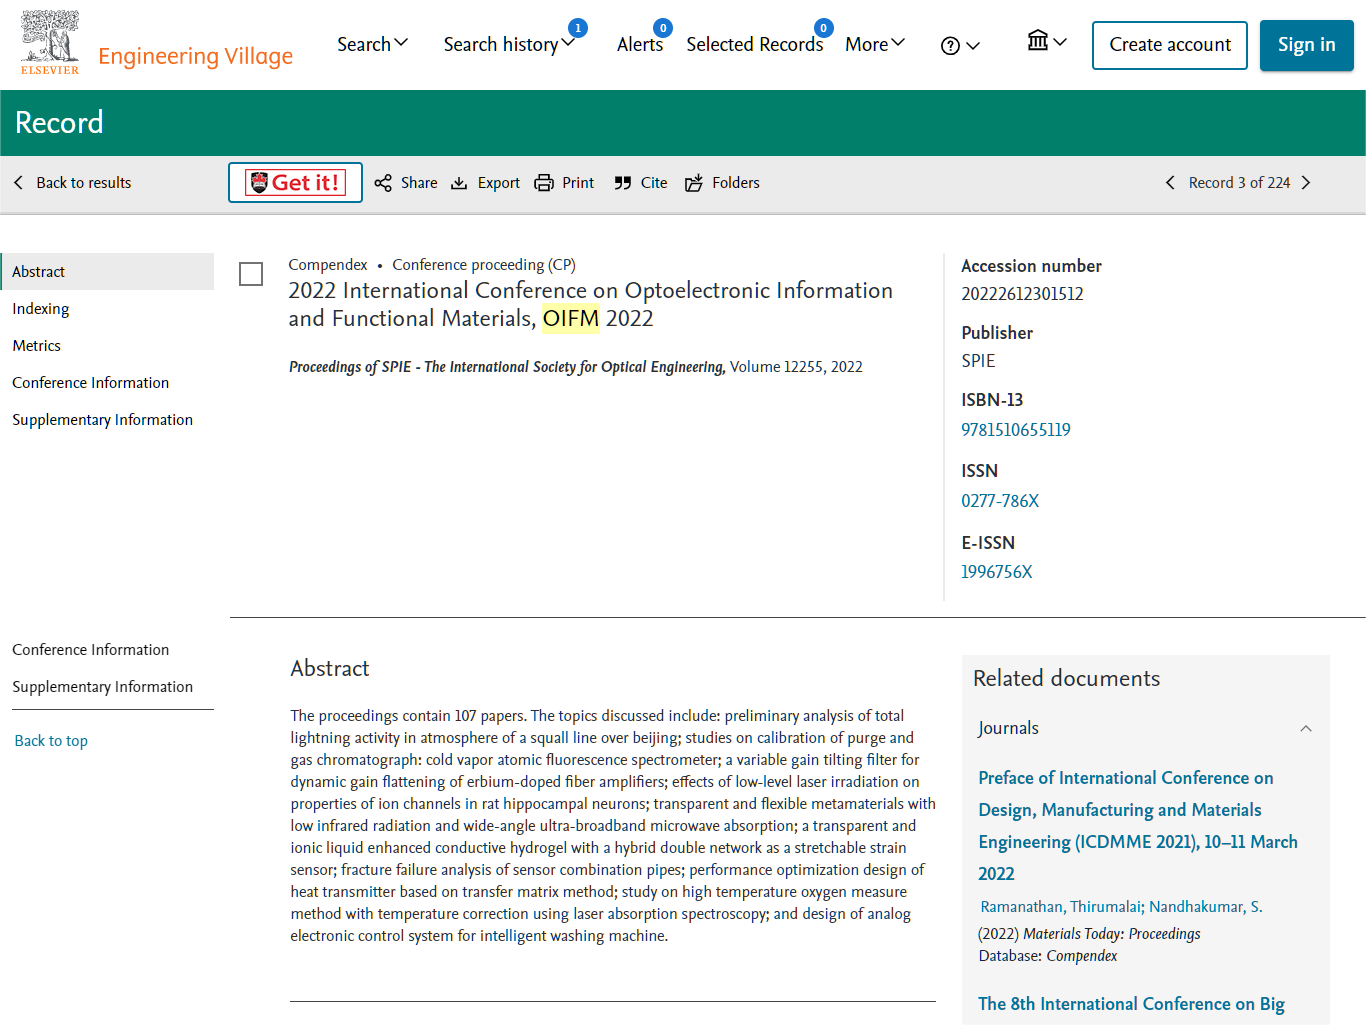
Task: Jump to upper Conference Information nav item
Action: (x=91, y=383)
